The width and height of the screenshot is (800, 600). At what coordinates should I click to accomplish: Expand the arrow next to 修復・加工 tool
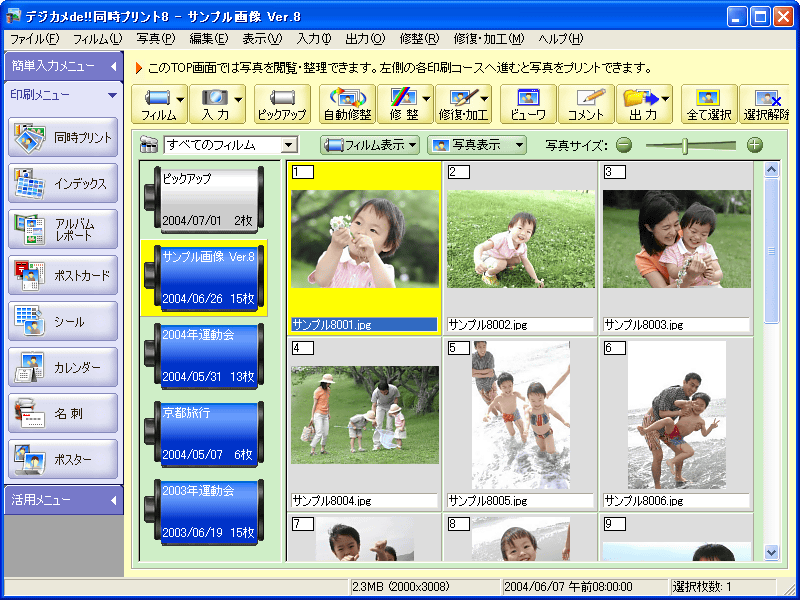click(485, 99)
